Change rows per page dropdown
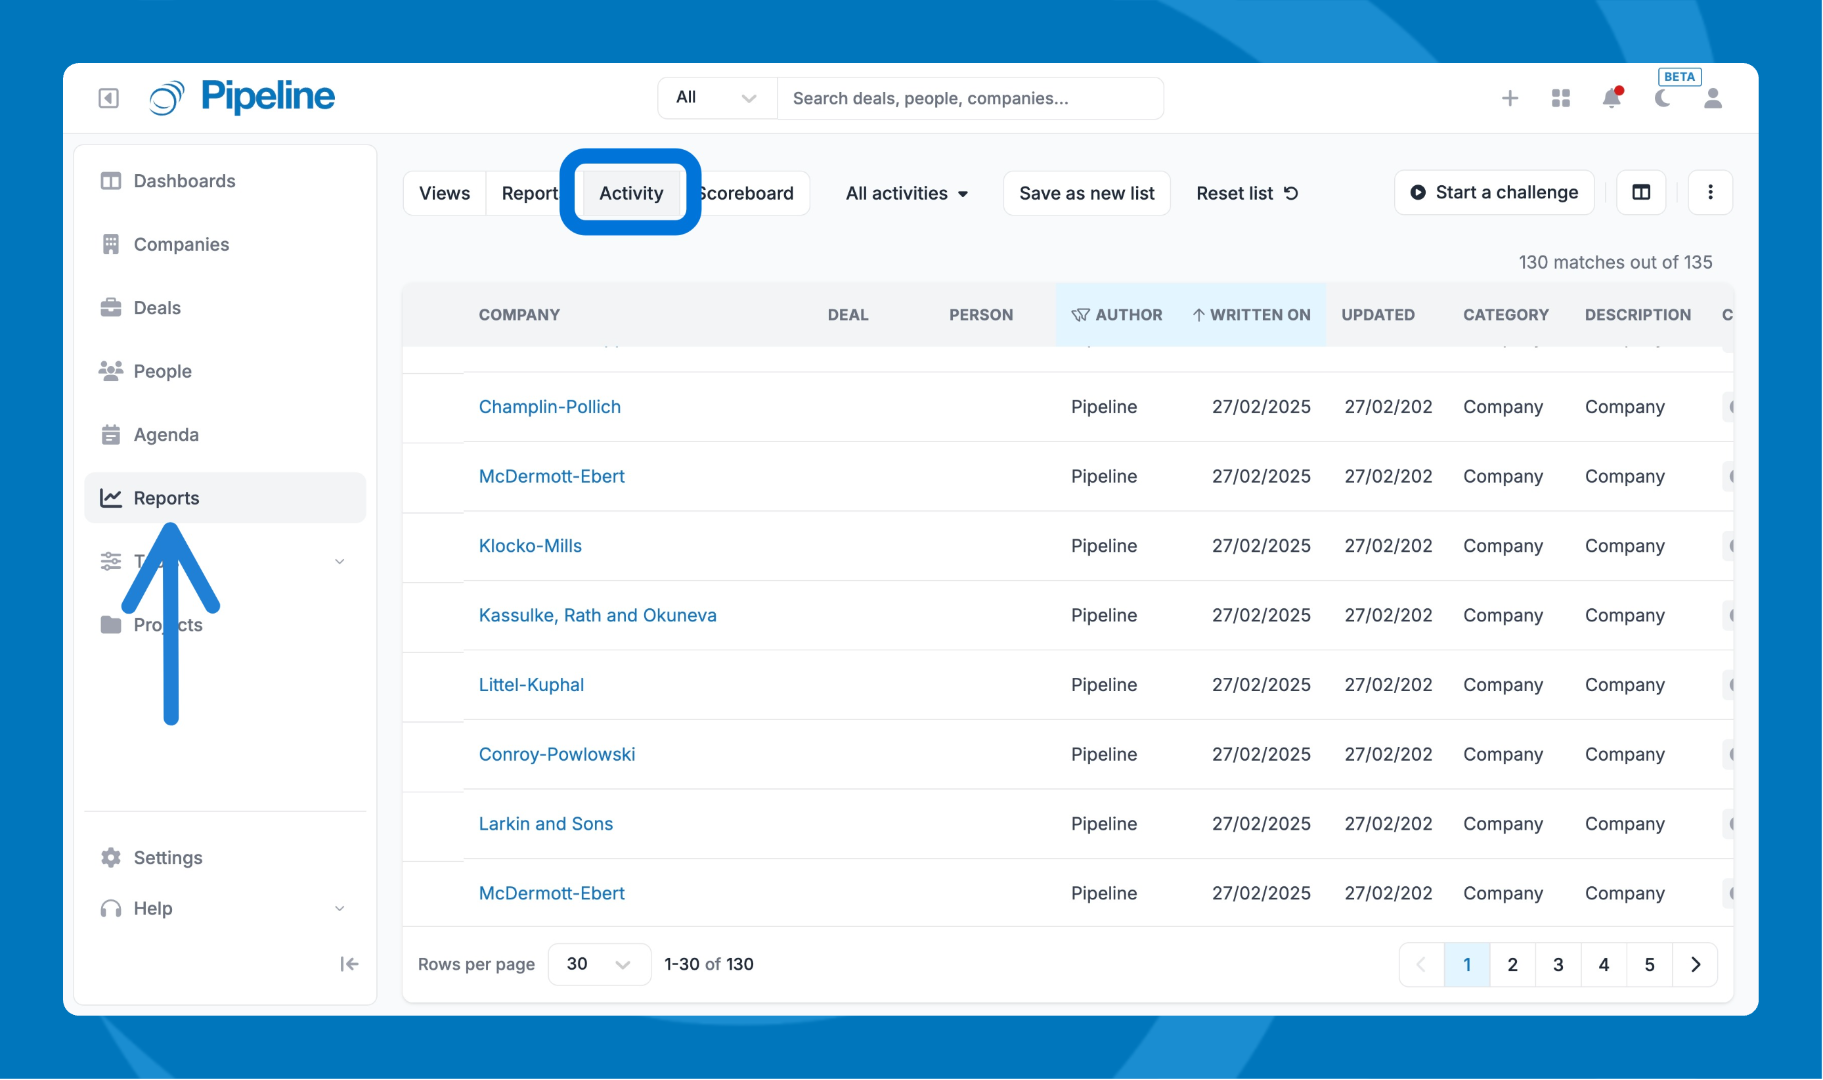 (x=599, y=964)
